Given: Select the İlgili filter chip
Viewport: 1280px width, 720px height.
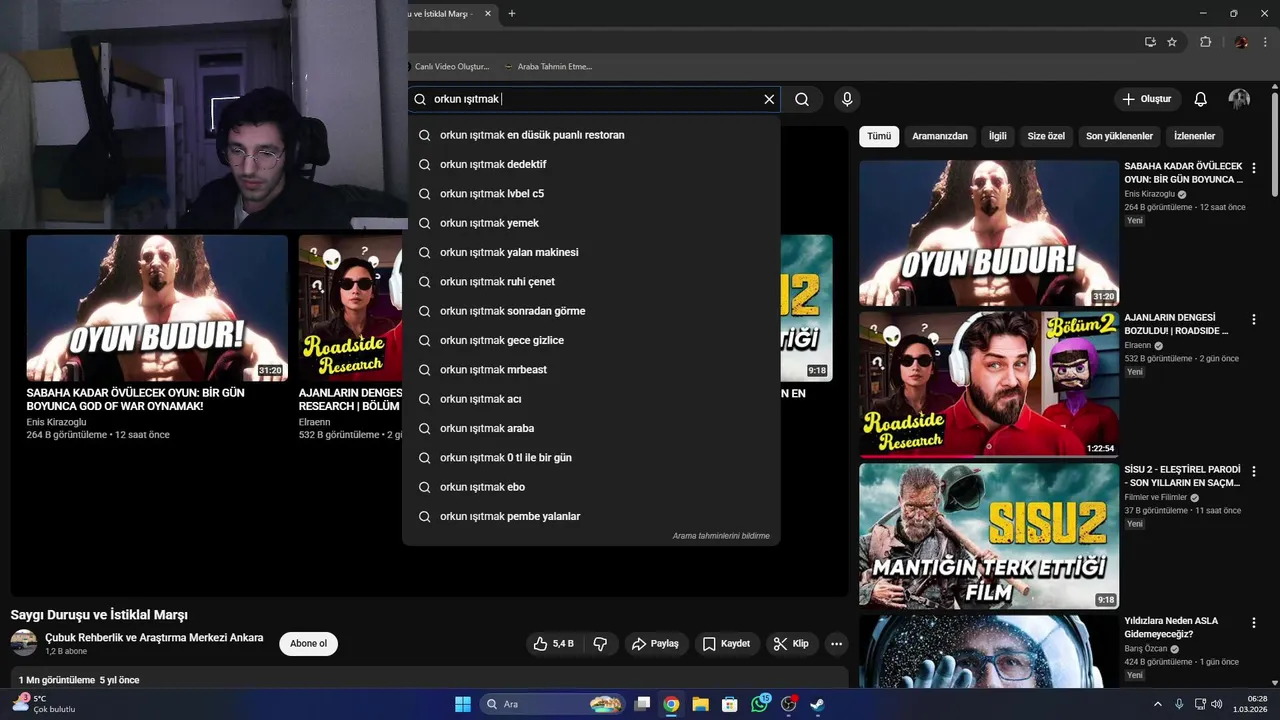Looking at the screenshot, I should (998, 136).
